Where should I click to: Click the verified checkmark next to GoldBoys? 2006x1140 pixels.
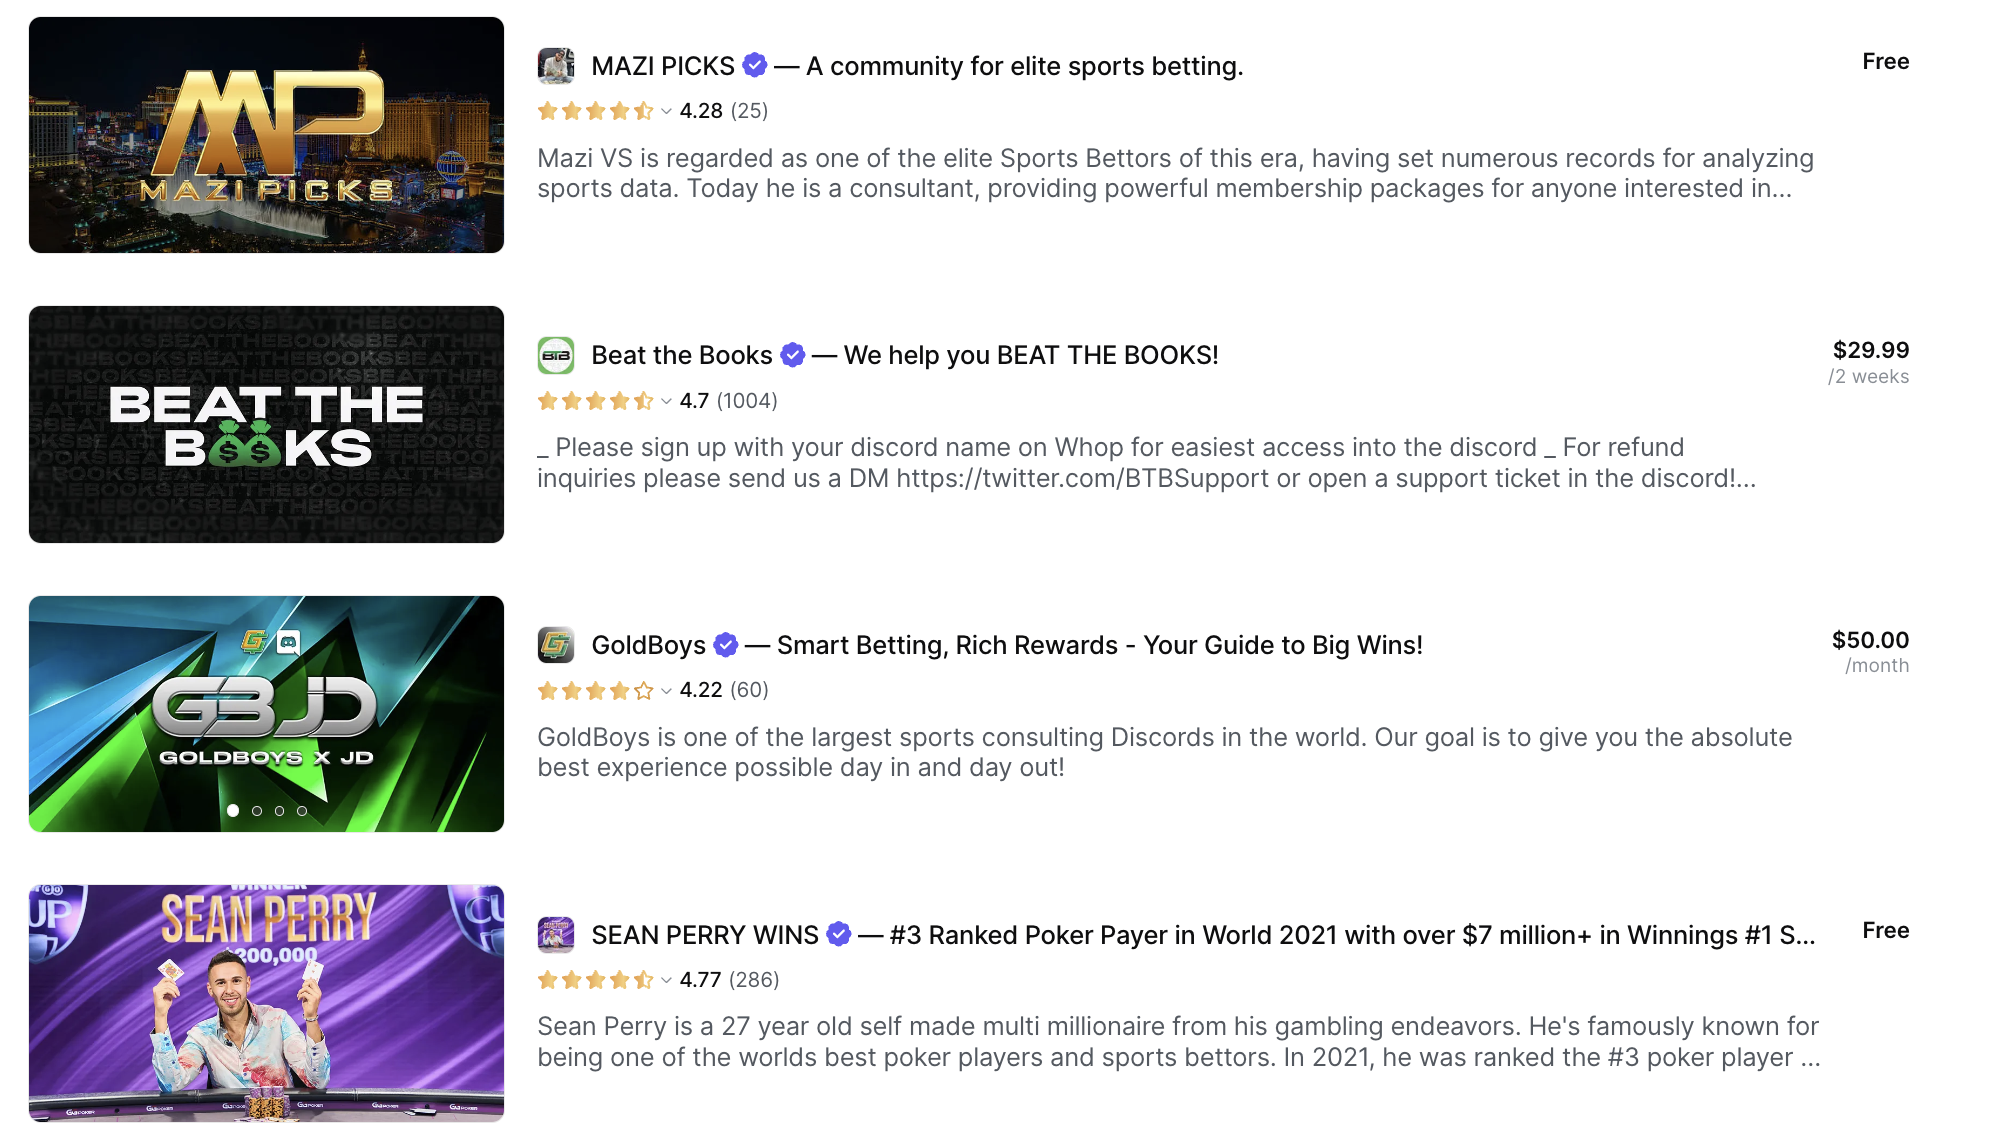(726, 645)
